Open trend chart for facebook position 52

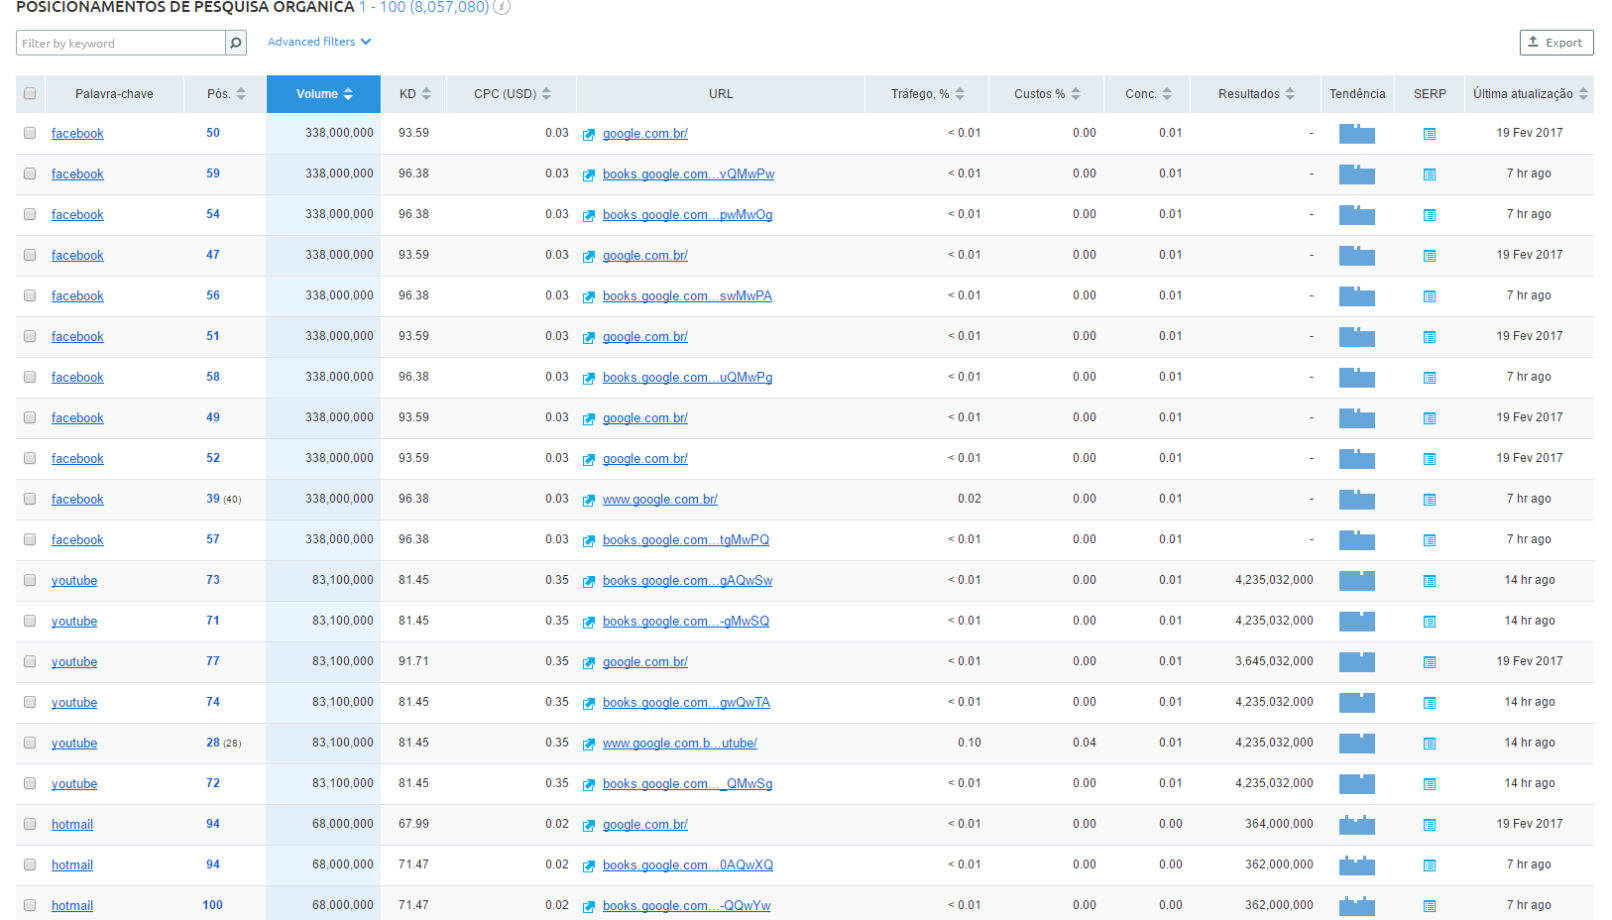[x=1357, y=458]
